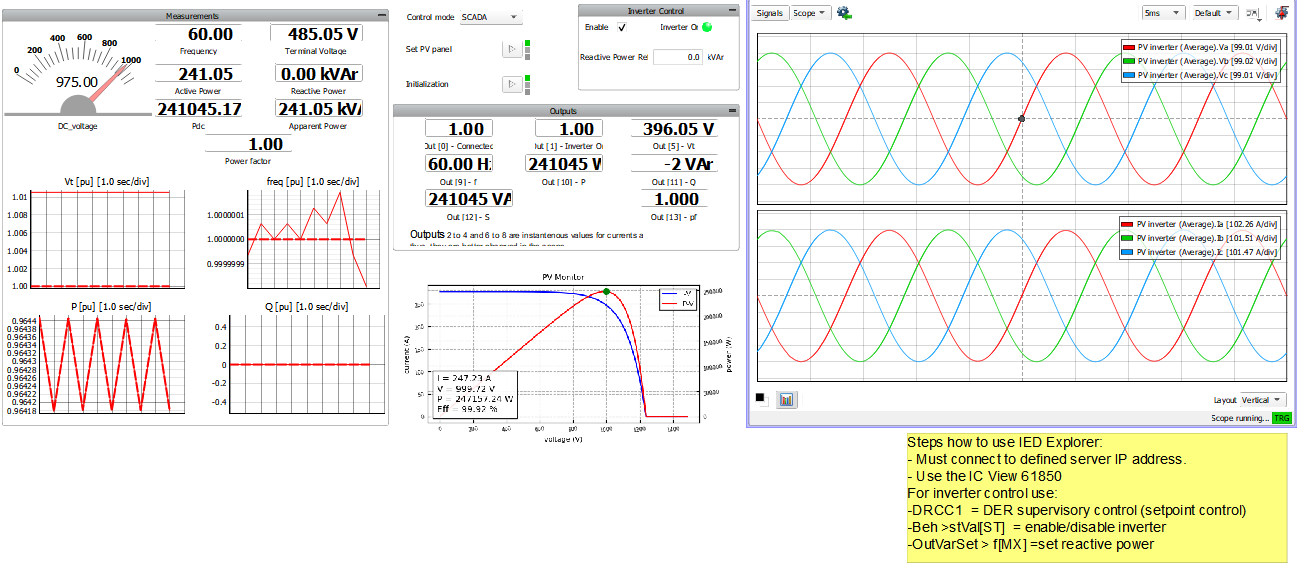Screen dimensions: 1298x569
Task: Click the black/white background color swatch
Action: [x=762, y=398]
